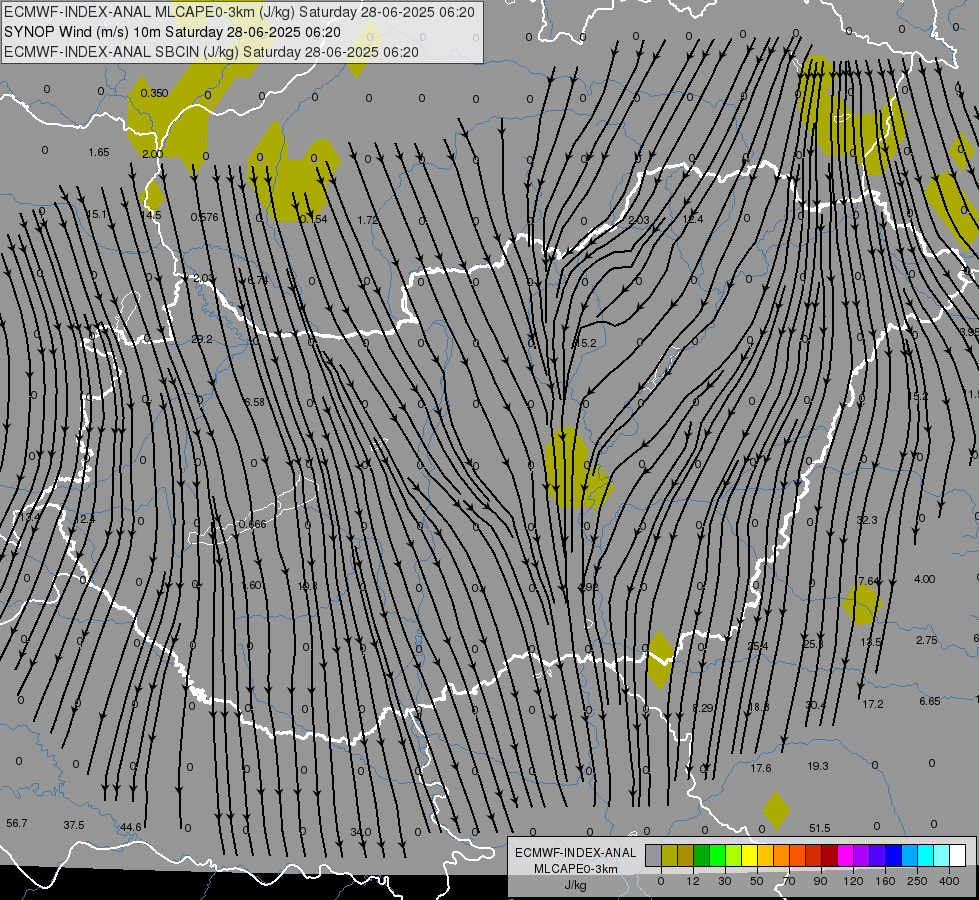Click the map value '17.6'

point(761,768)
